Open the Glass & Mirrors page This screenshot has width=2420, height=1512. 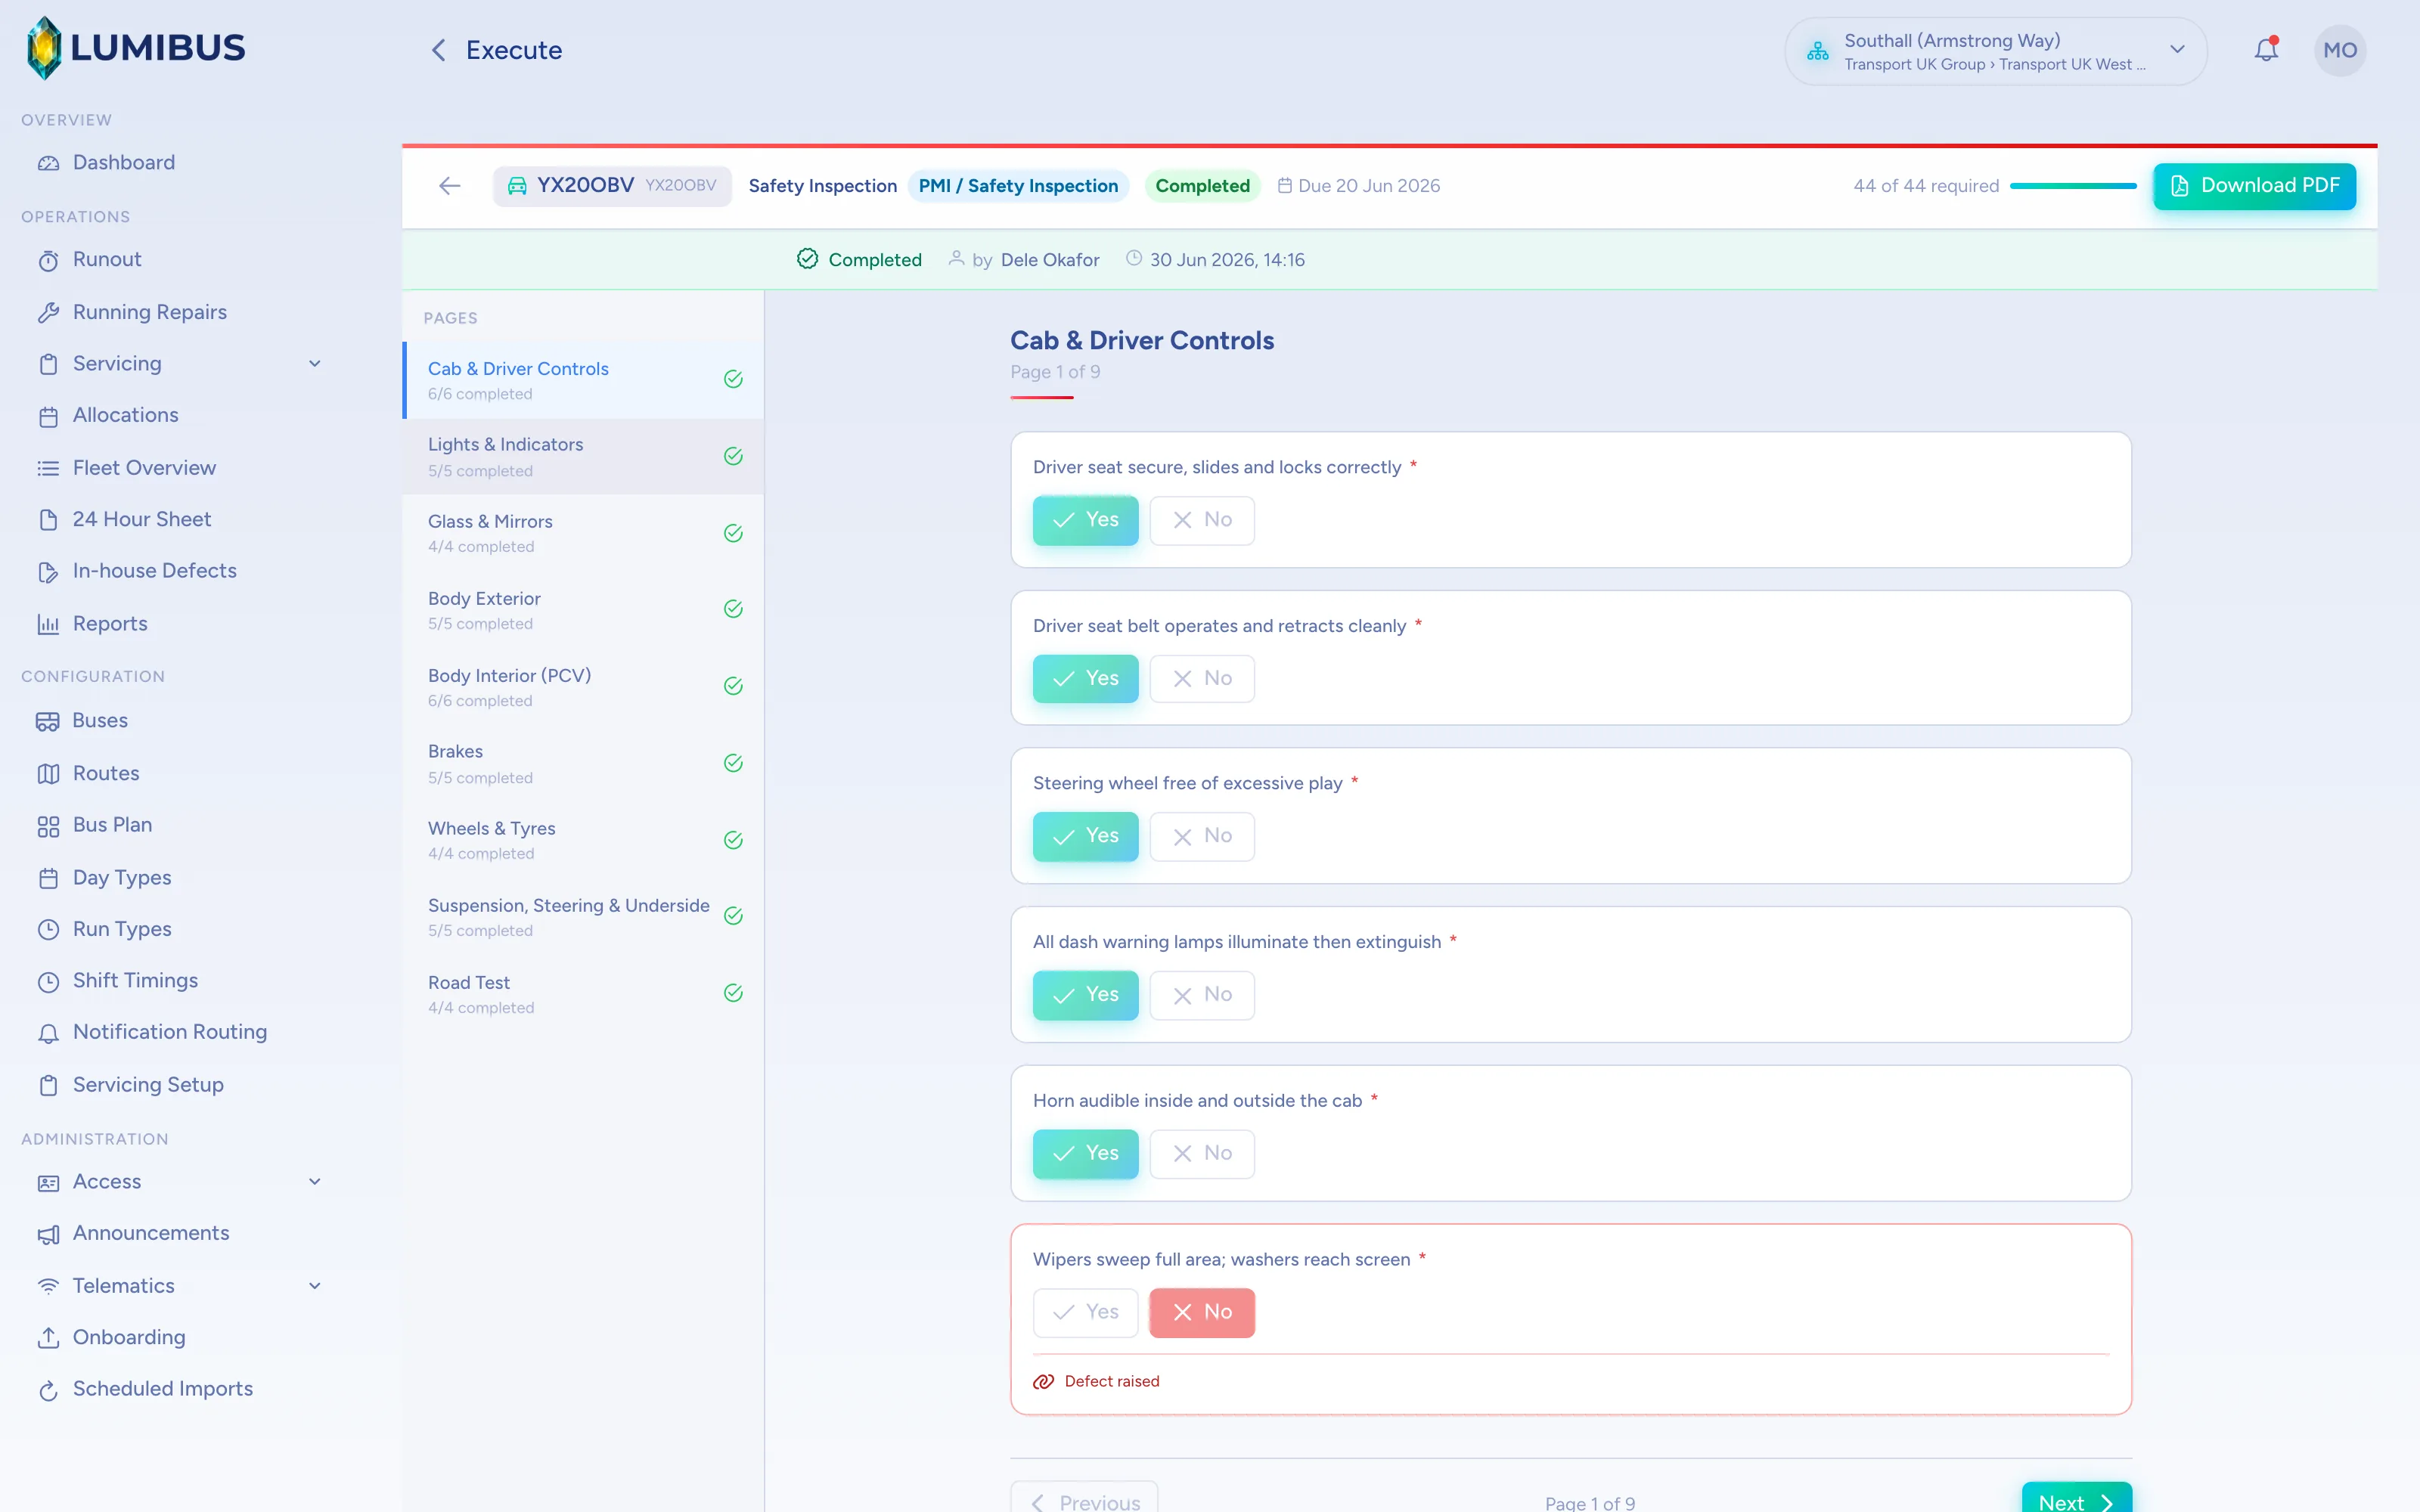583,533
